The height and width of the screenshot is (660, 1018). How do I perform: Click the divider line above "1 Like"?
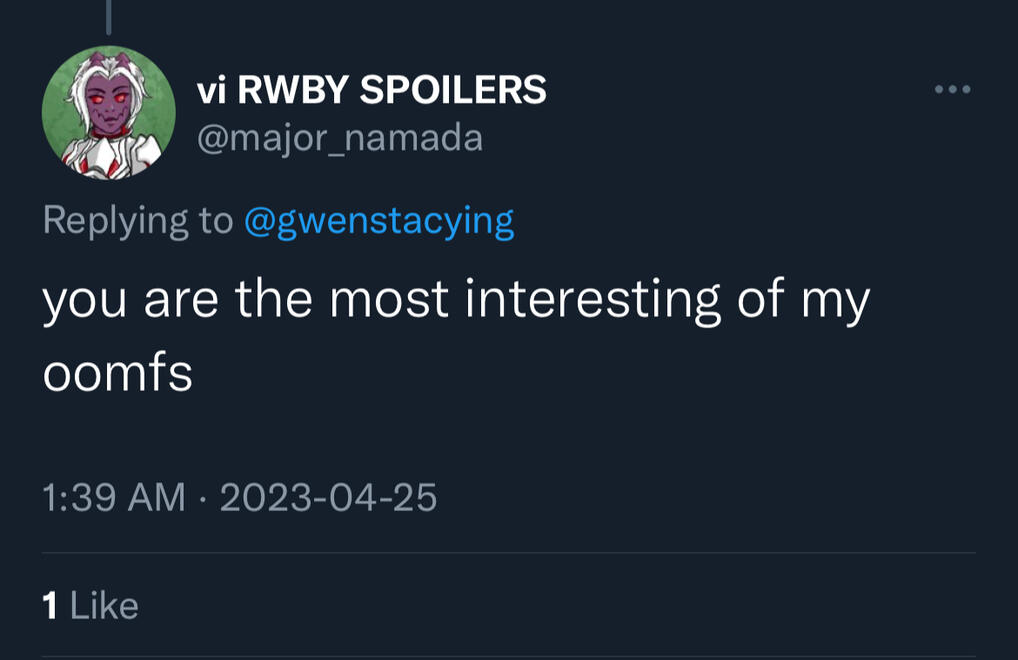tap(508, 553)
